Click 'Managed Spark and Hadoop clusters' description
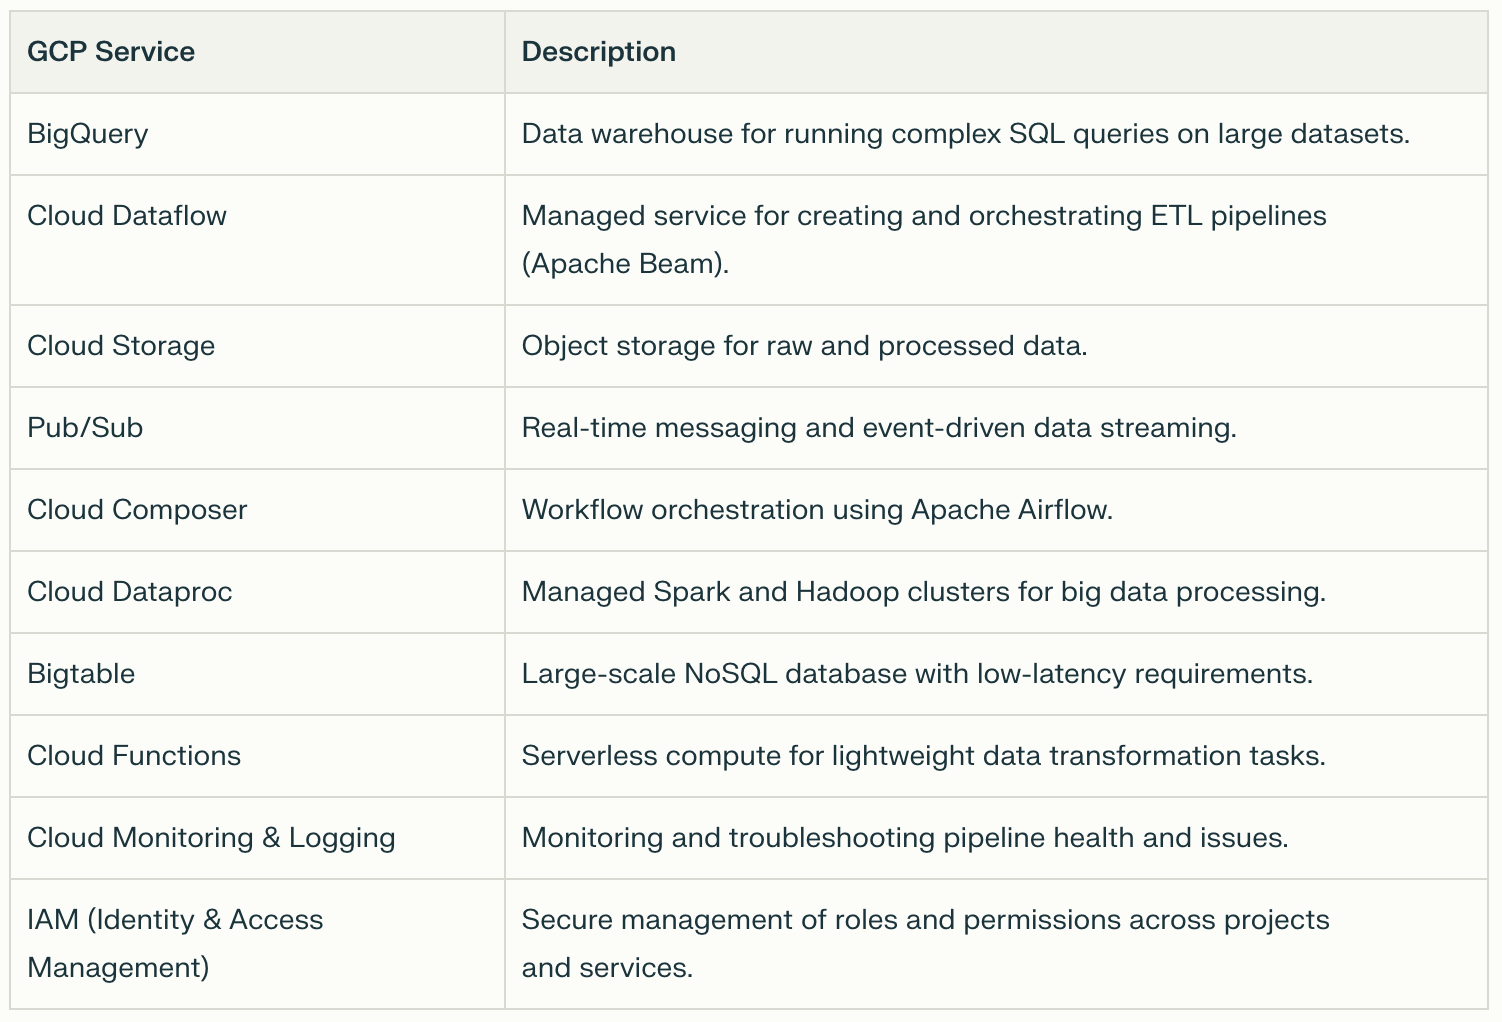 (924, 592)
